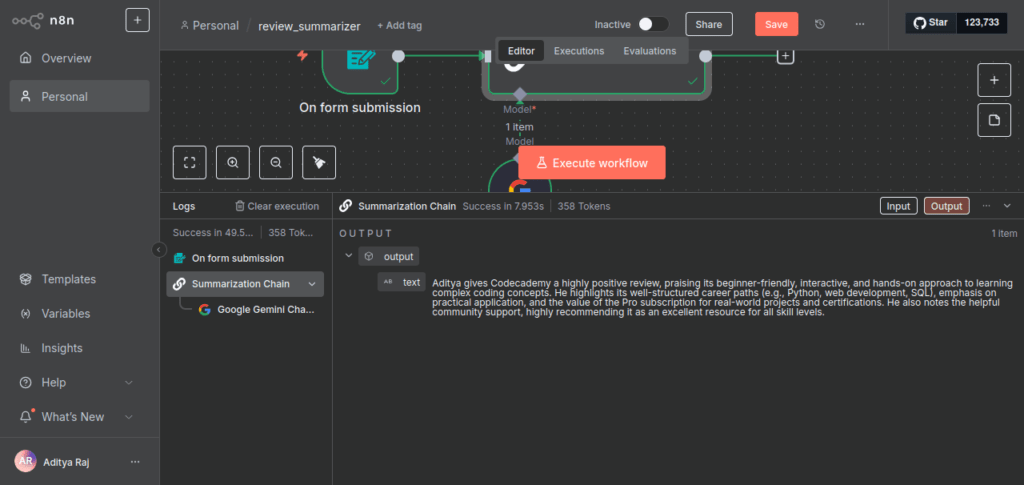
Task: Click the fit-to-view canvas icon
Action: point(190,162)
